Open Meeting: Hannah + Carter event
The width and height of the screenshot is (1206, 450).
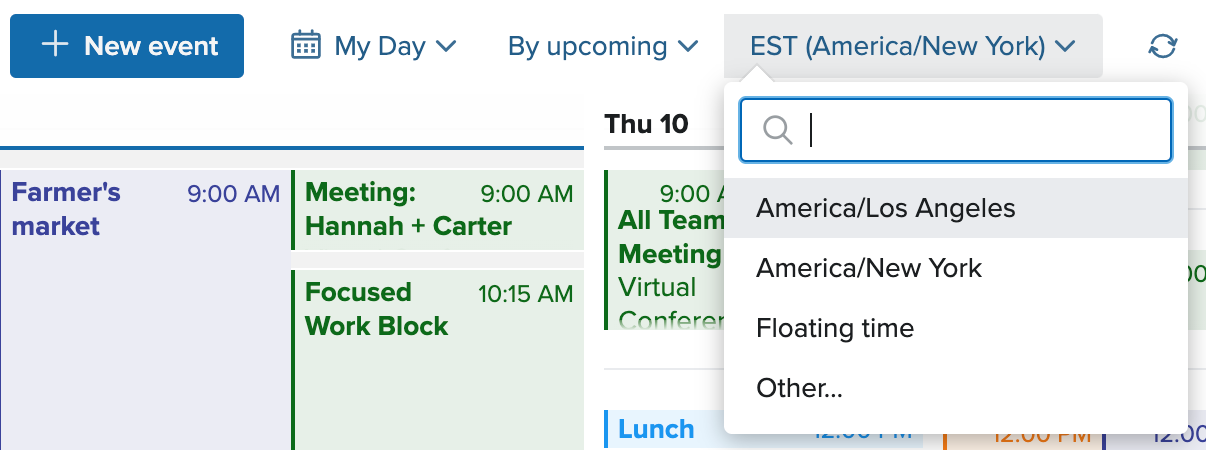tap(437, 210)
